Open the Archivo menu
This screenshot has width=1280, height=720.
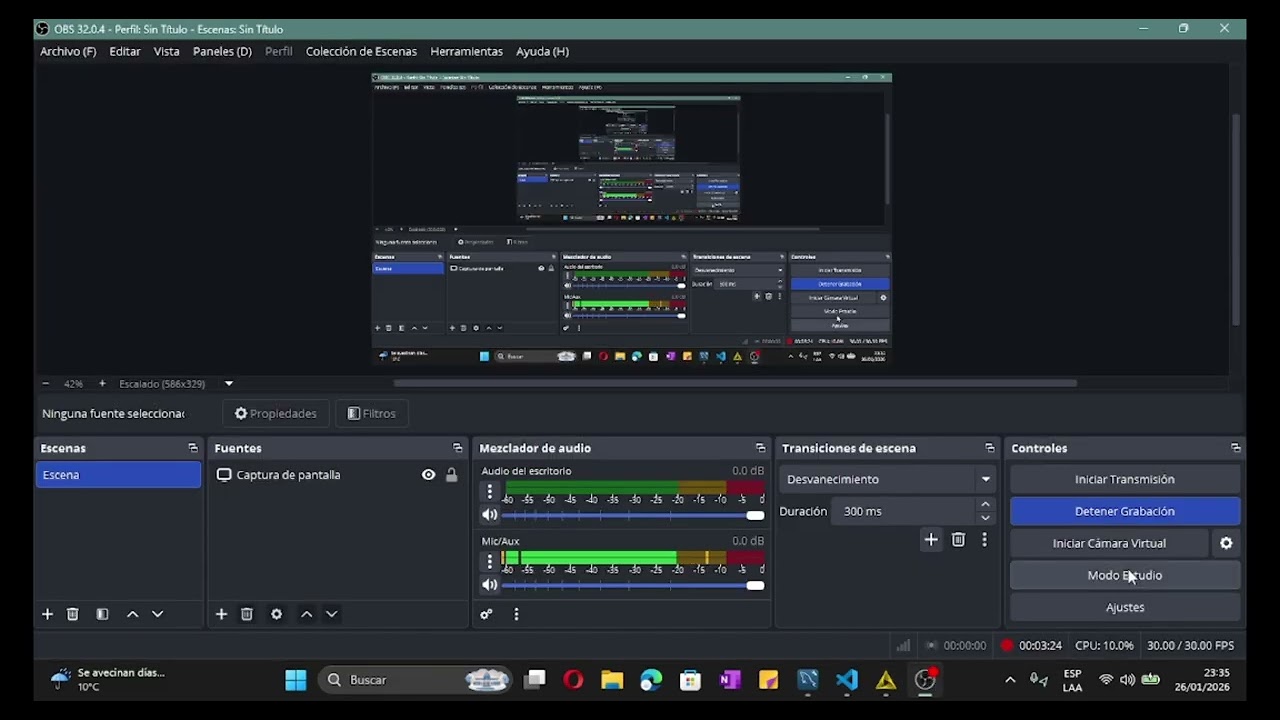[68, 51]
